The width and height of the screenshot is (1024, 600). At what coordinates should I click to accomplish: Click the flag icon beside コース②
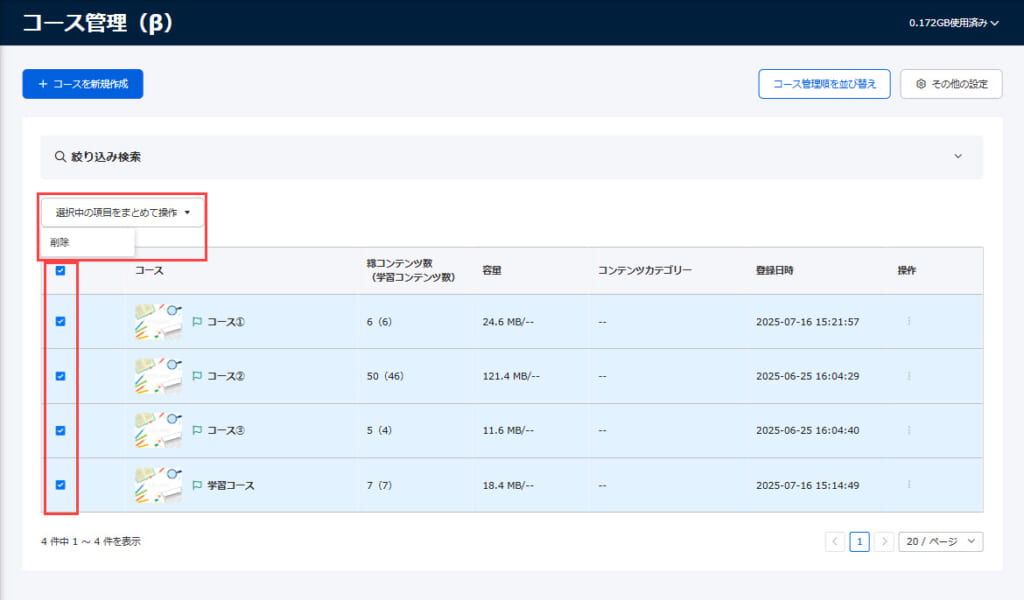tap(197, 376)
